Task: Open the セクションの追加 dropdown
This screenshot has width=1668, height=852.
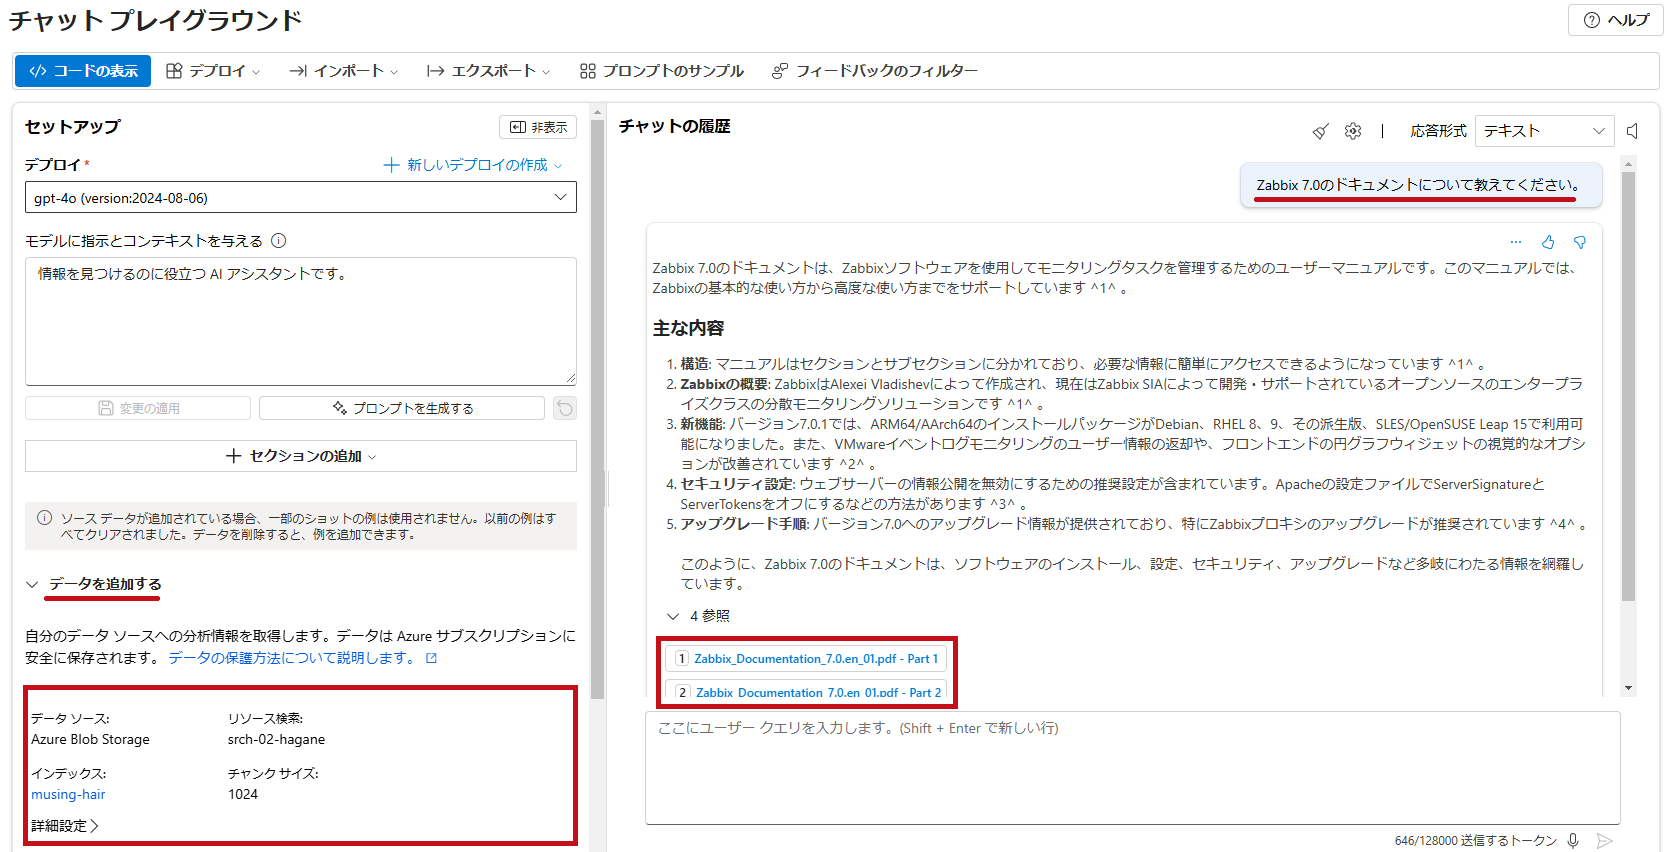Action: tap(300, 456)
